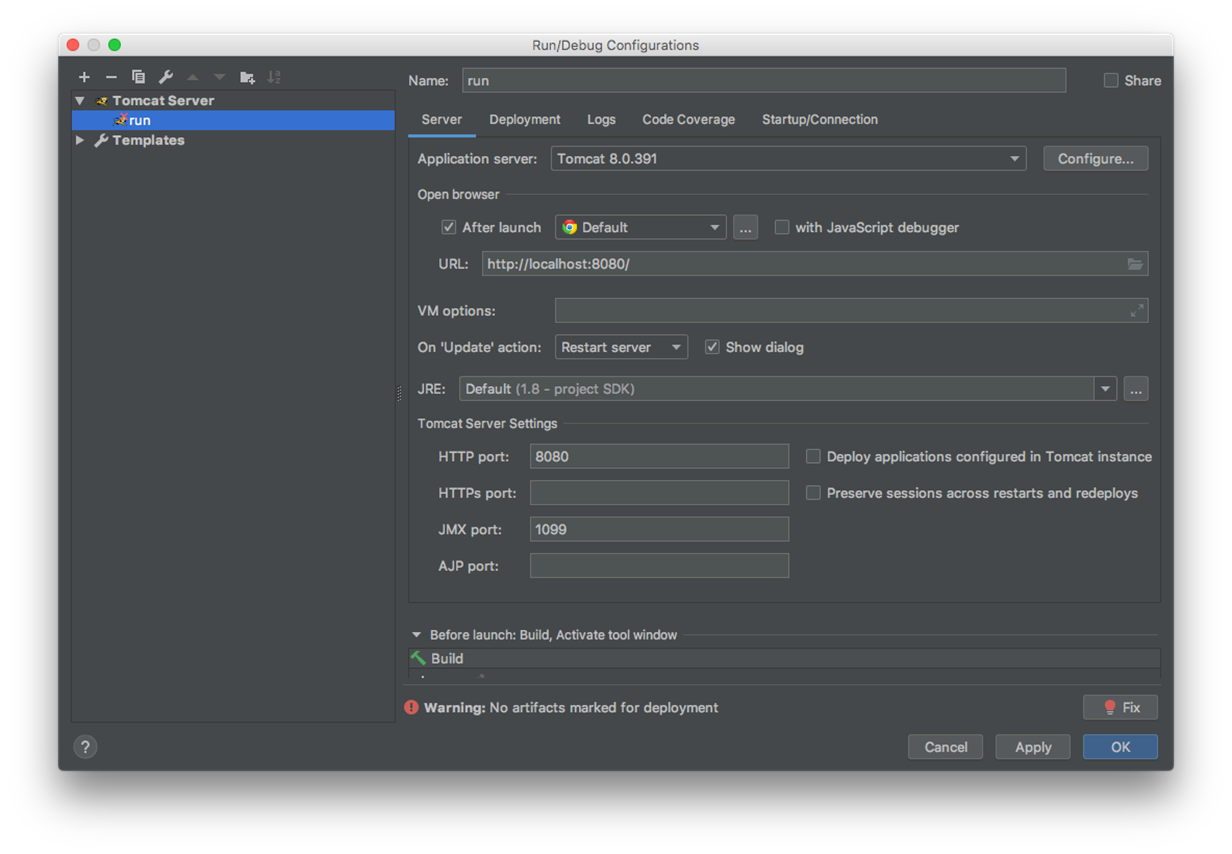
Task: Click the Tomcat Server cat icon
Action: click(102, 101)
